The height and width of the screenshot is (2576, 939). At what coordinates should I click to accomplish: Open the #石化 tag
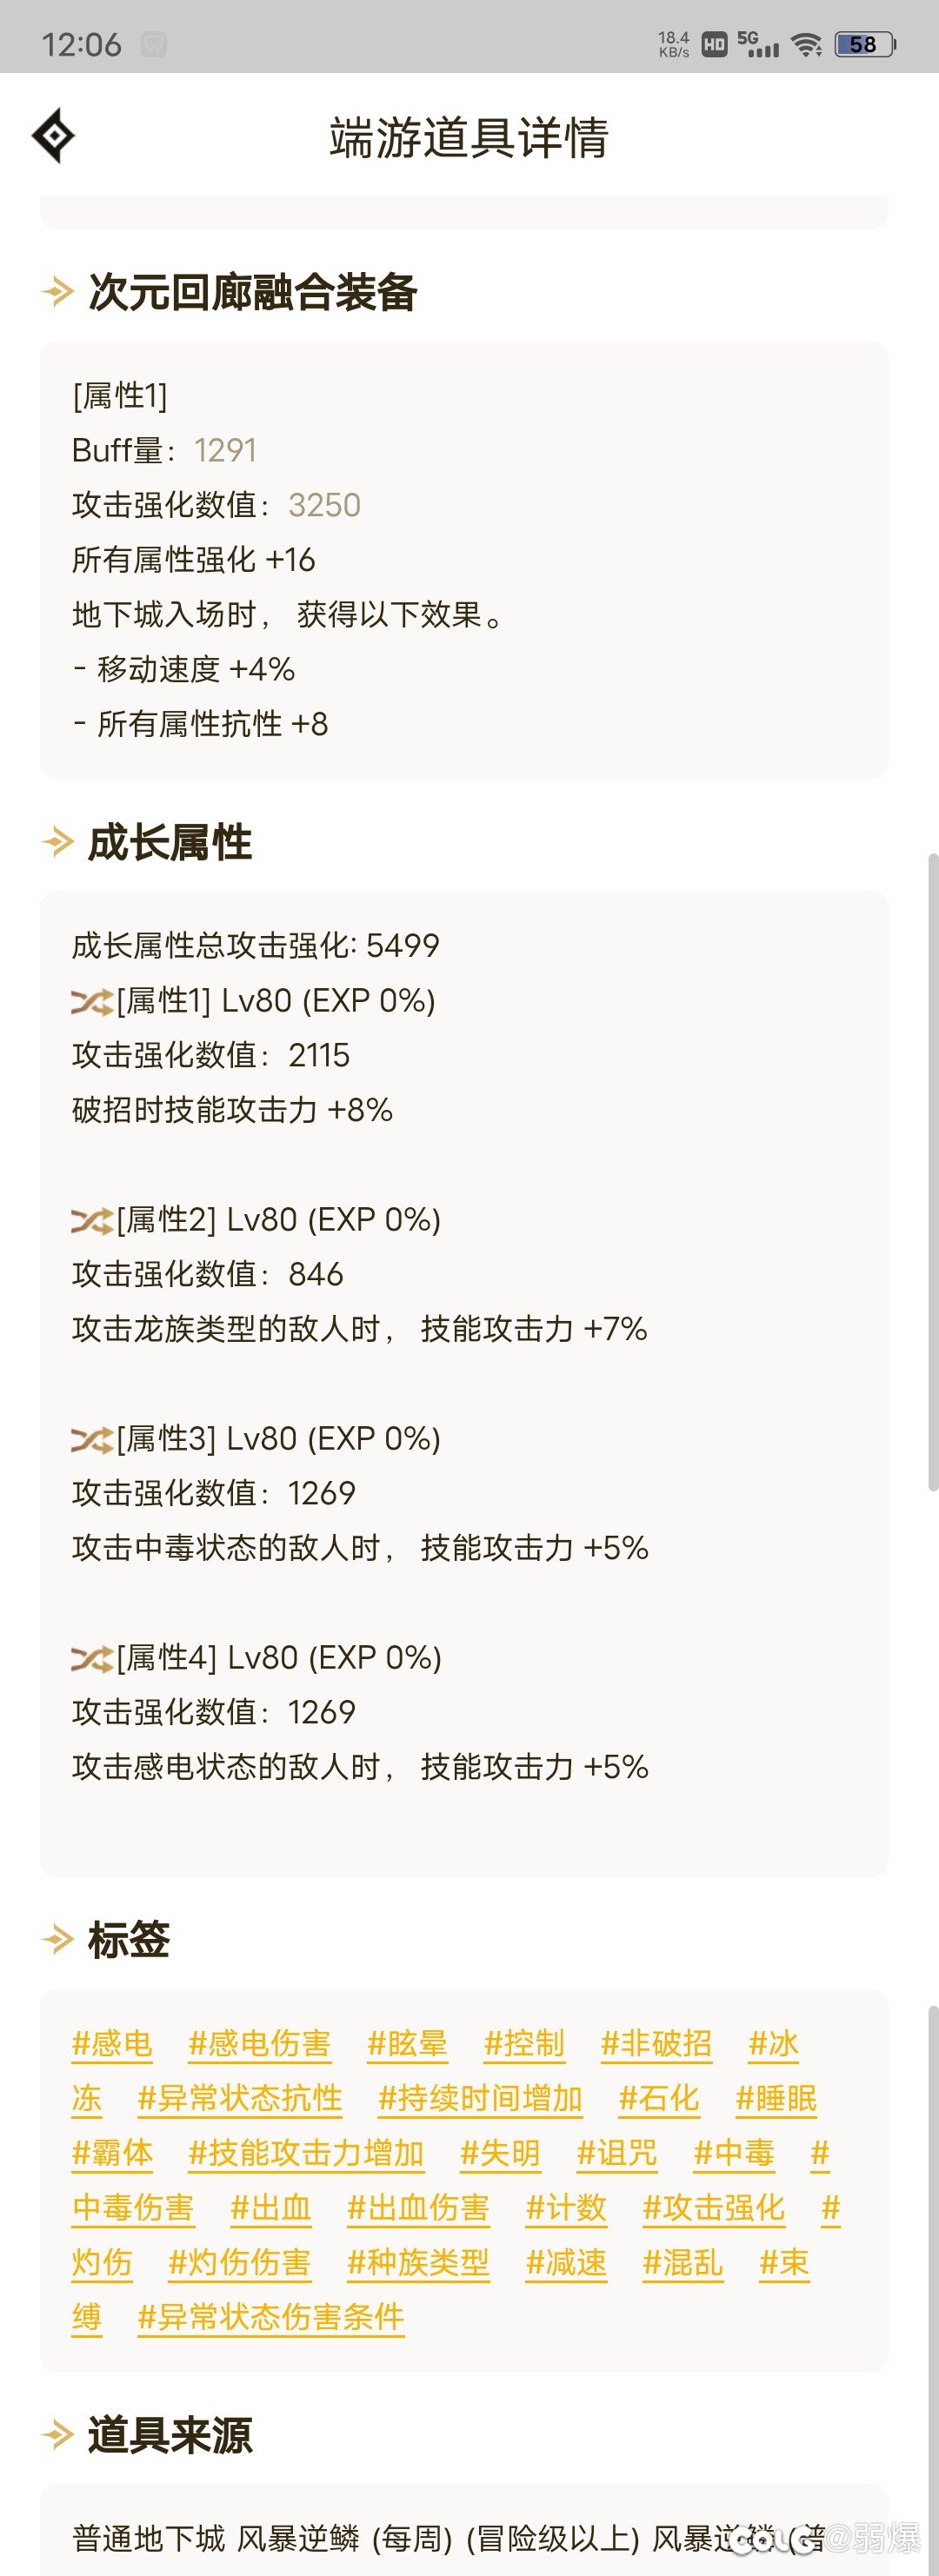[660, 2099]
